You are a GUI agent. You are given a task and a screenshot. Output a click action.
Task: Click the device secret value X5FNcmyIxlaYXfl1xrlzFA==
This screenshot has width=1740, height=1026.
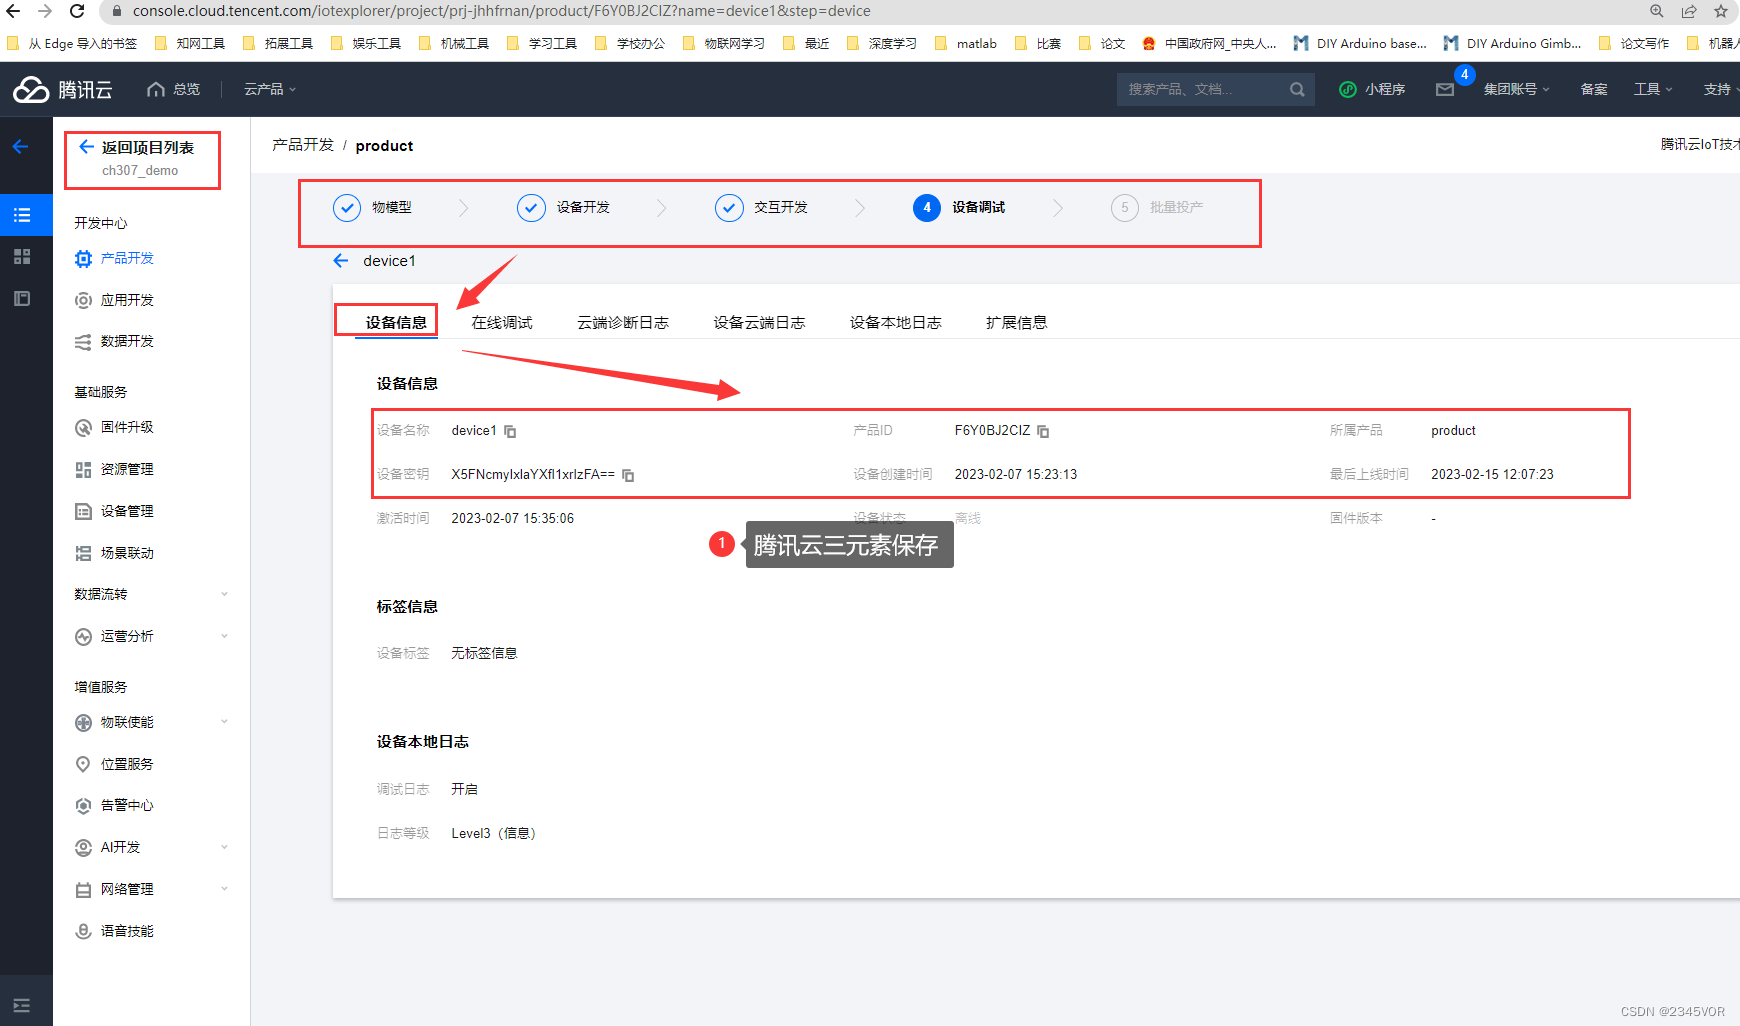pyautogui.click(x=533, y=475)
